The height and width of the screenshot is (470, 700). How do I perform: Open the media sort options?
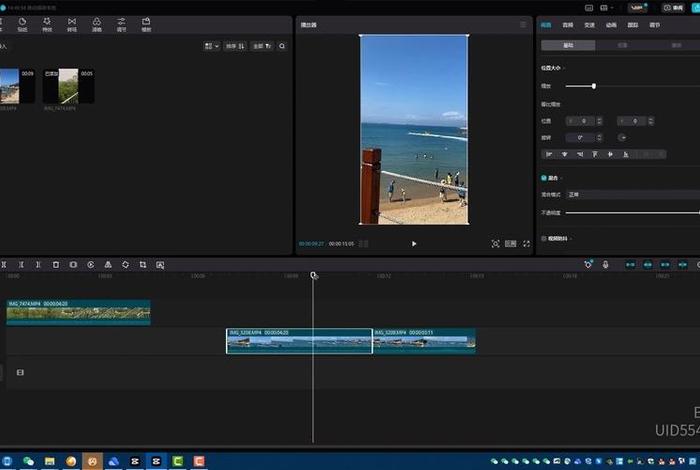(x=235, y=46)
